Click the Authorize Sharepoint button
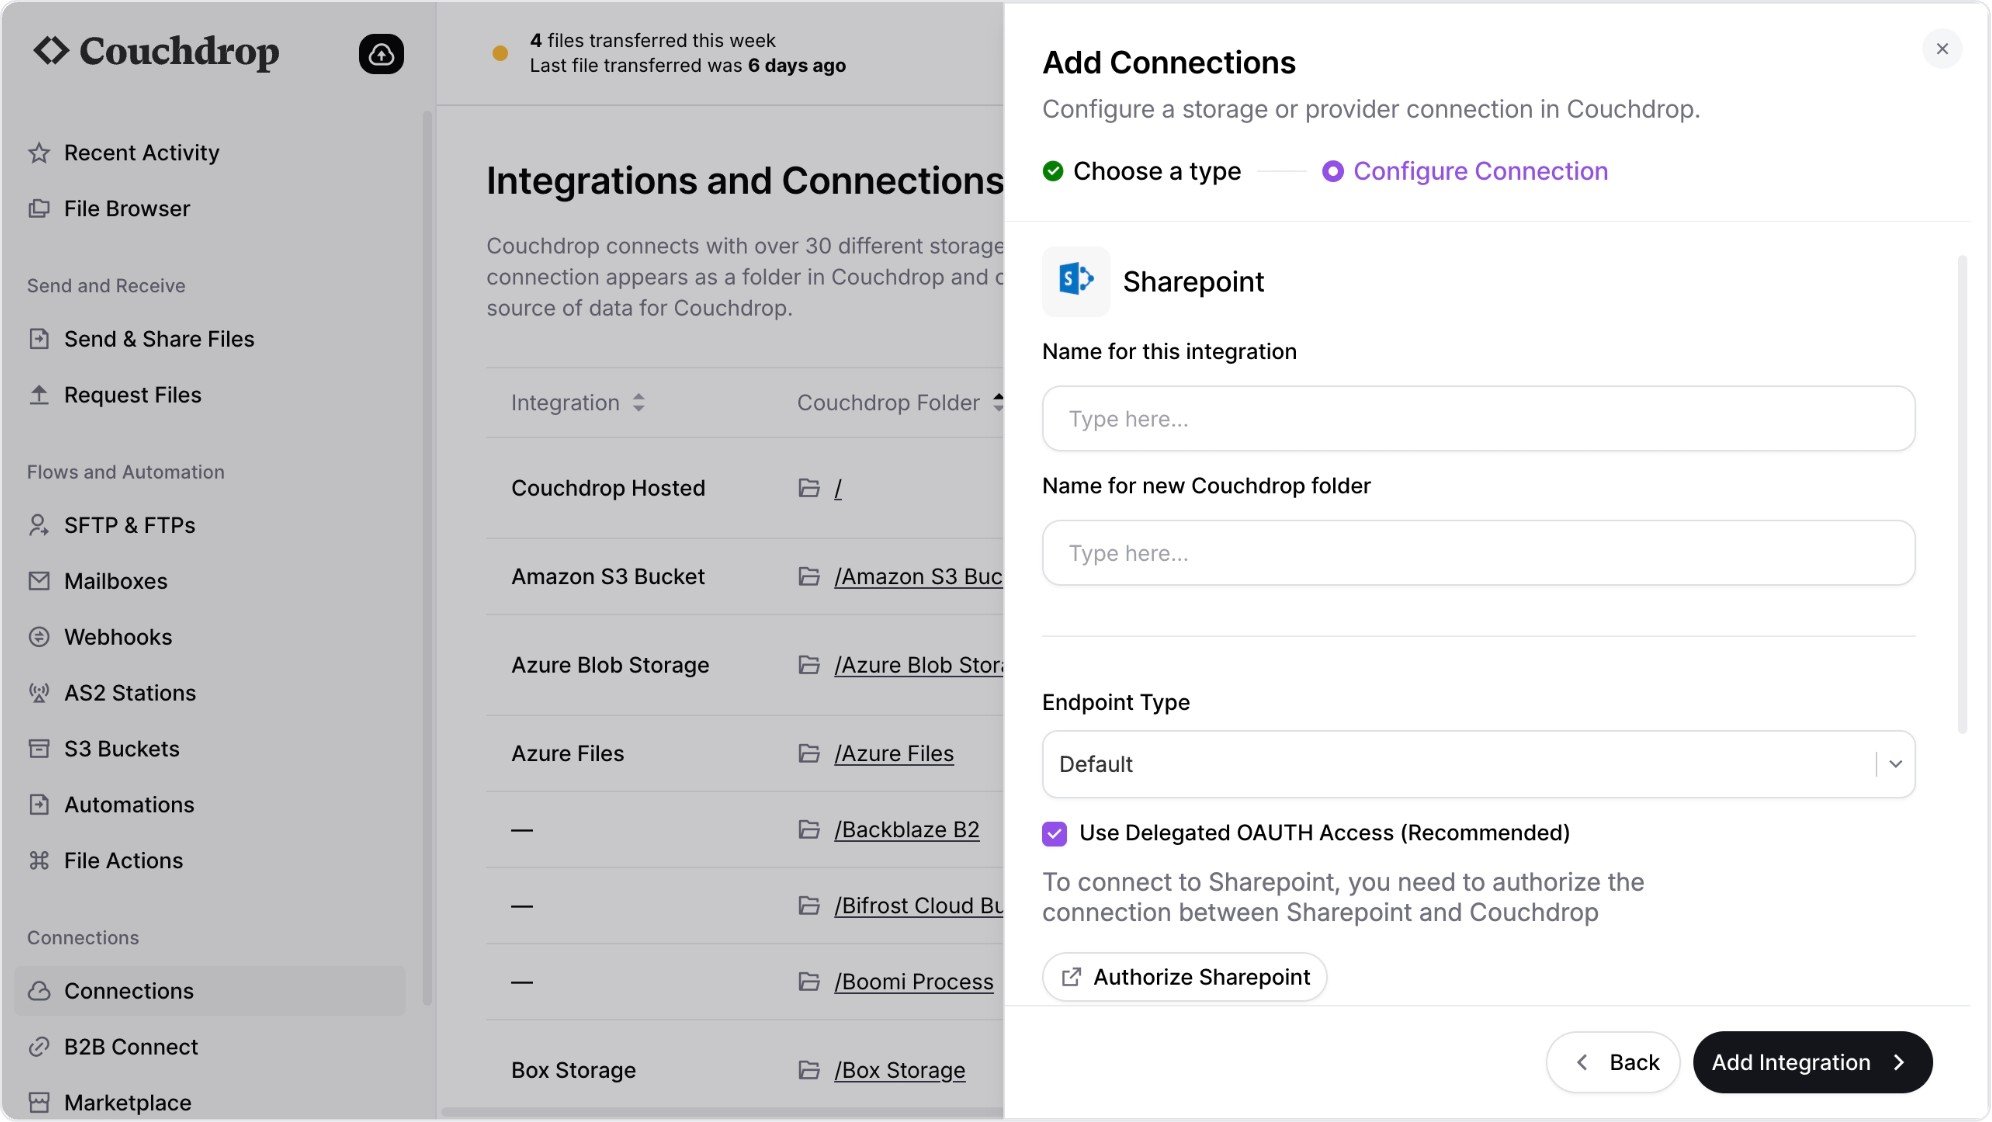Image resolution: width=1992 pixels, height=1122 pixels. (x=1184, y=977)
